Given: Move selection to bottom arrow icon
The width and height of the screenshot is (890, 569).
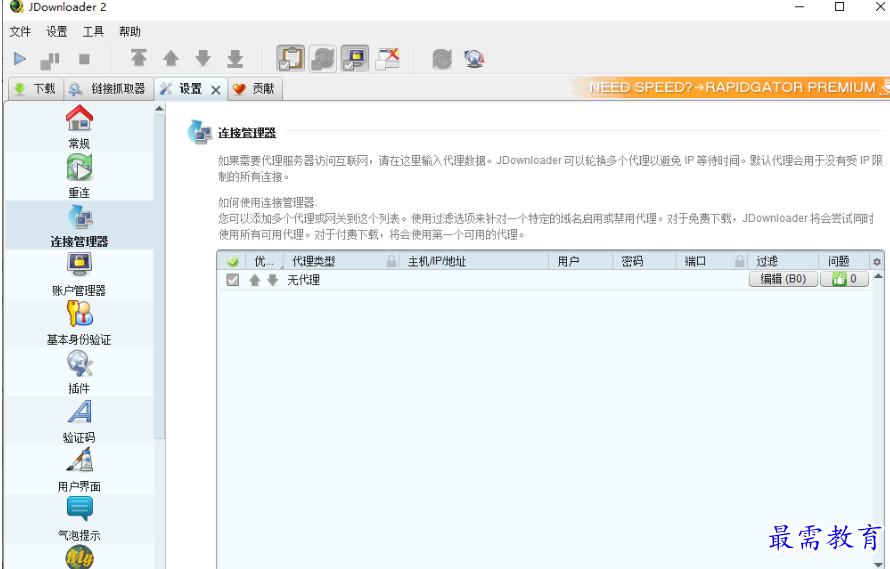Looking at the screenshot, I should 235,58.
